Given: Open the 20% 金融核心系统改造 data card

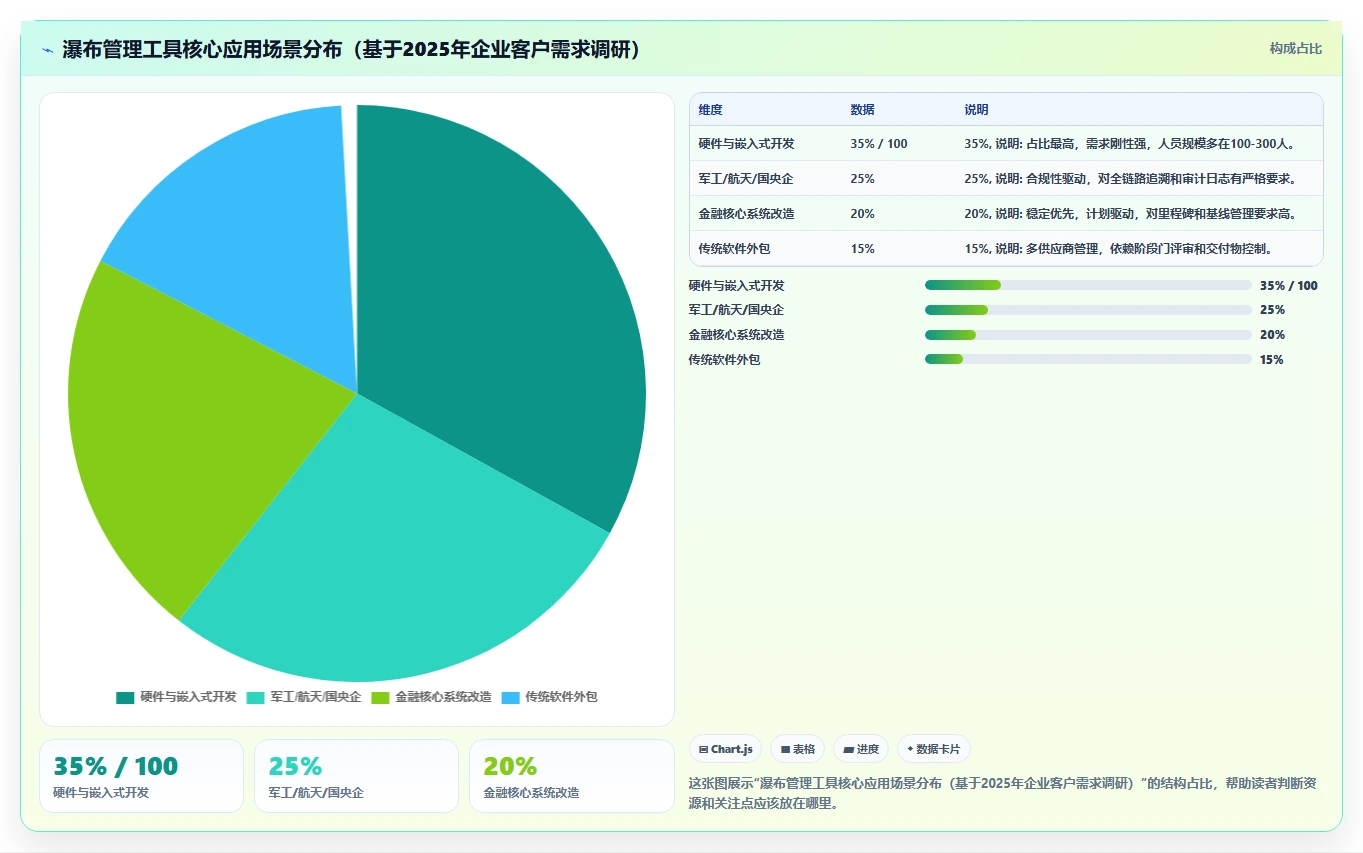Looking at the screenshot, I should pyautogui.click(x=571, y=776).
